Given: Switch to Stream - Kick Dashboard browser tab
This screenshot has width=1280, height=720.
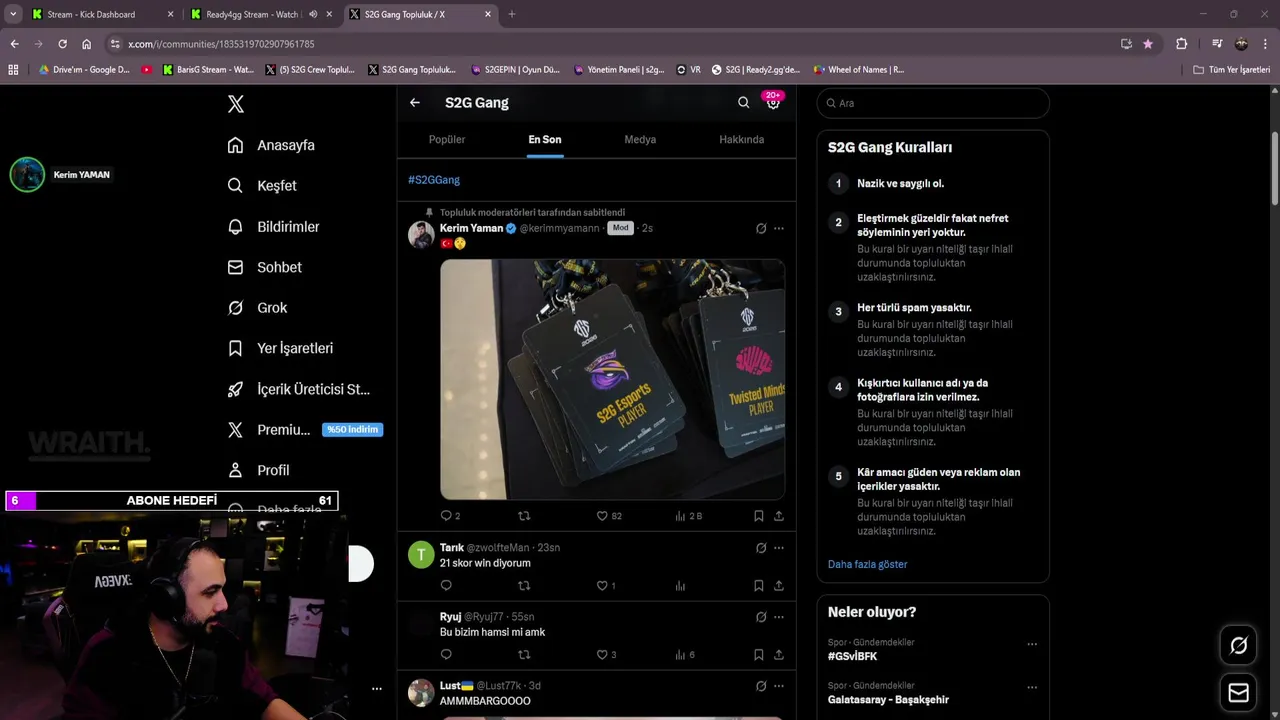Looking at the screenshot, I should 102,14.
